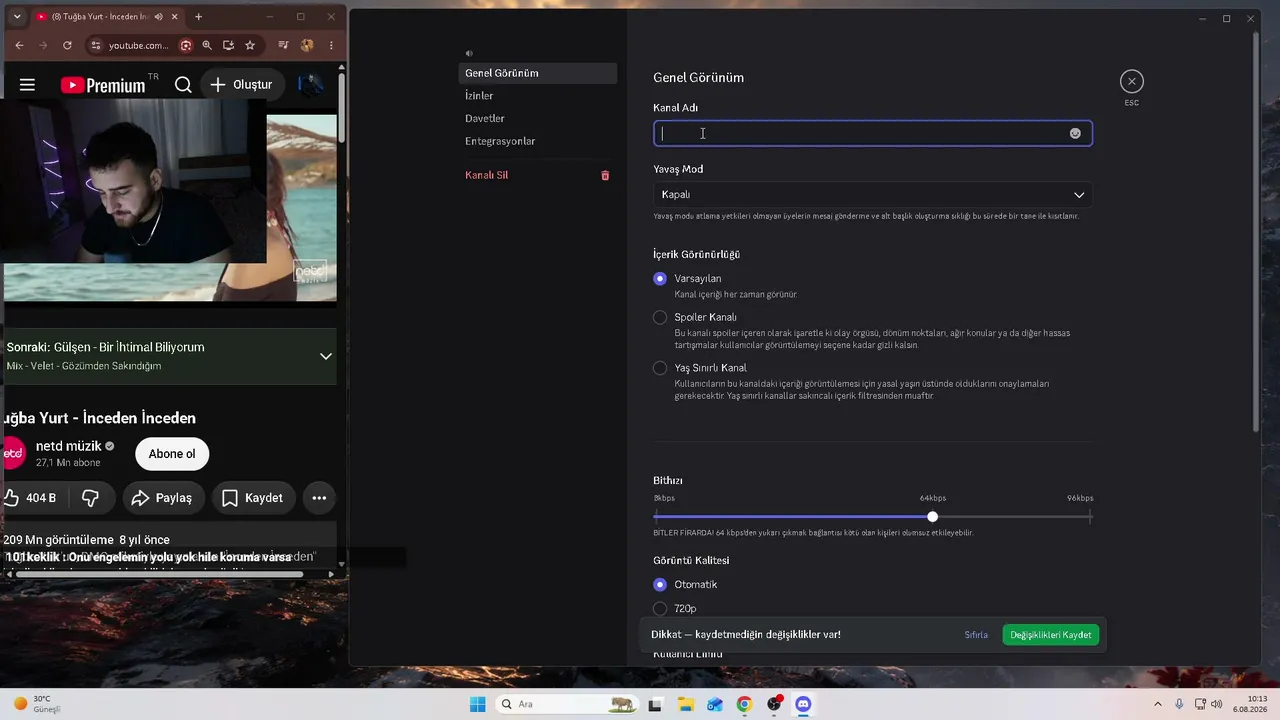Click the Oluştur create button
The width and height of the screenshot is (1280, 720).
point(241,85)
